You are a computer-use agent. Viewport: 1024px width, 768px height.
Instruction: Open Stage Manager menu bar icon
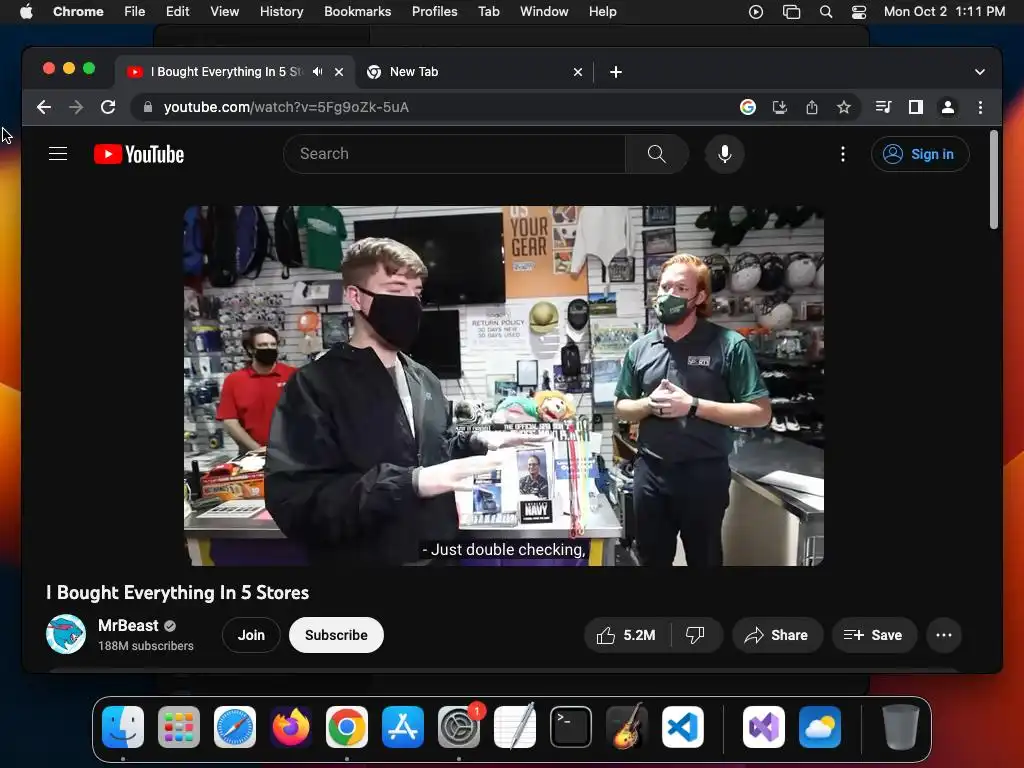pos(791,11)
